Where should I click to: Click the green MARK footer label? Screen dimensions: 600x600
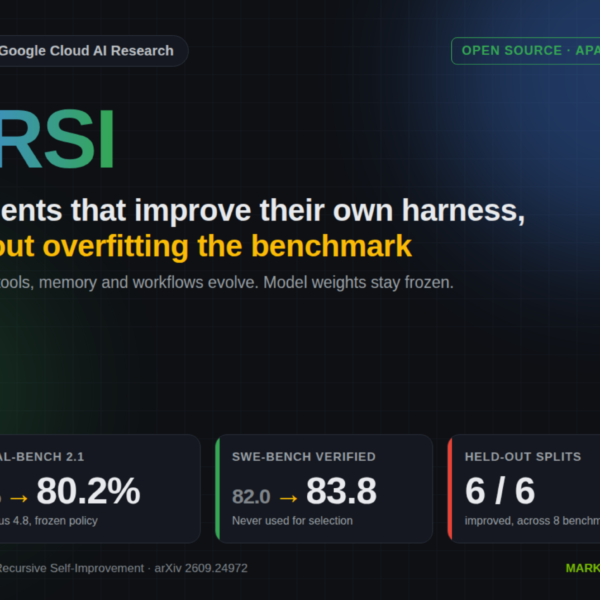(582, 568)
